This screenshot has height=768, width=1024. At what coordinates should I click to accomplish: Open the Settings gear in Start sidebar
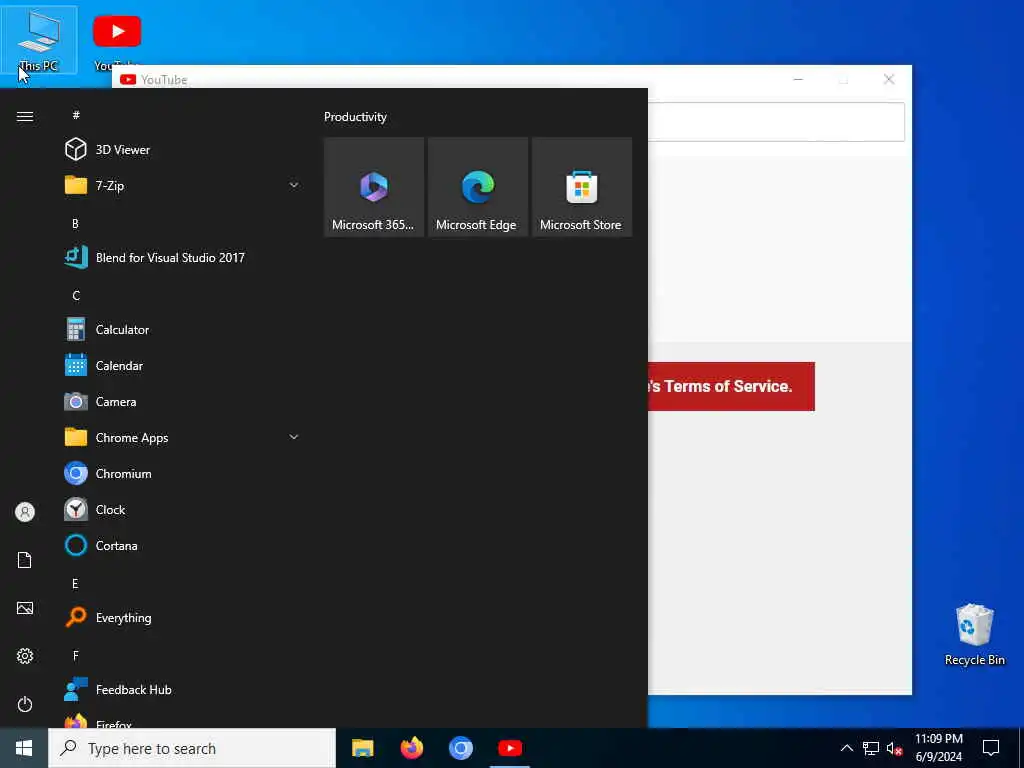(25, 656)
